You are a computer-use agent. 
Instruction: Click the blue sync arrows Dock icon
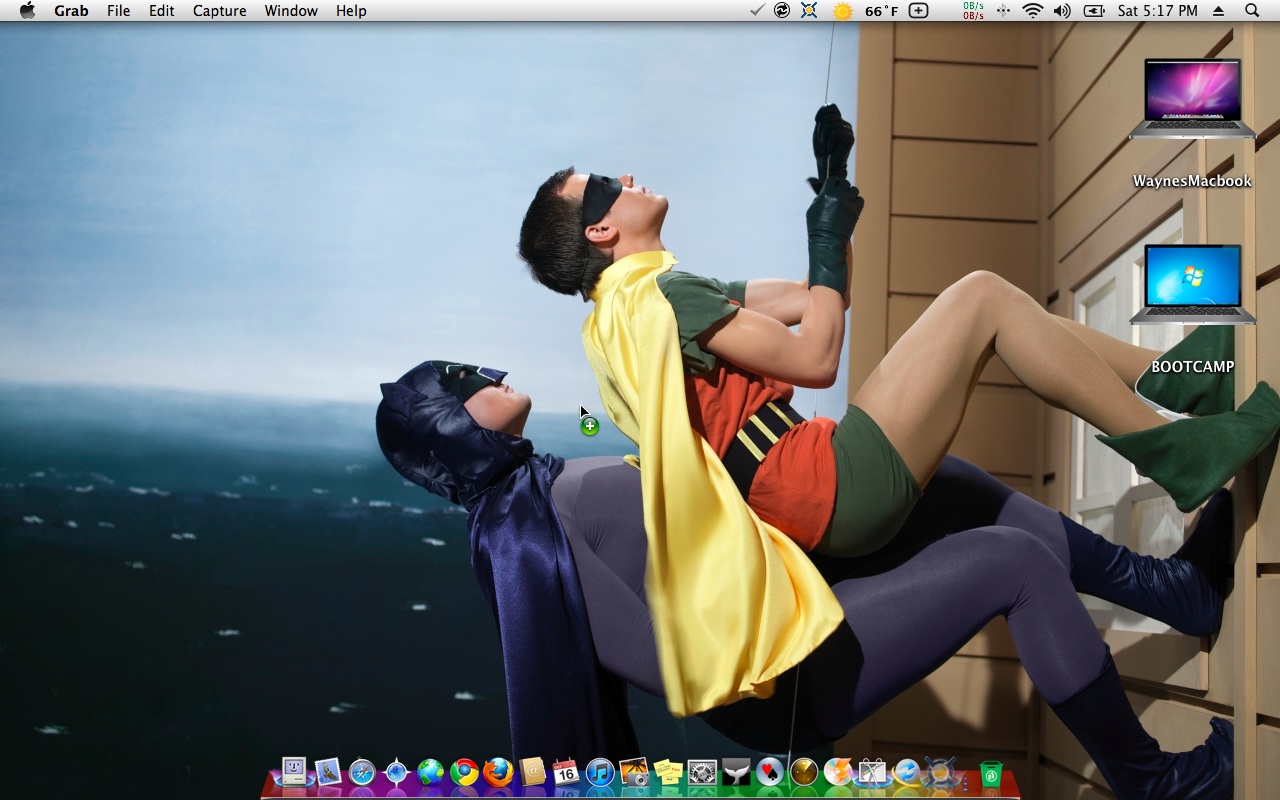pos(906,772)
